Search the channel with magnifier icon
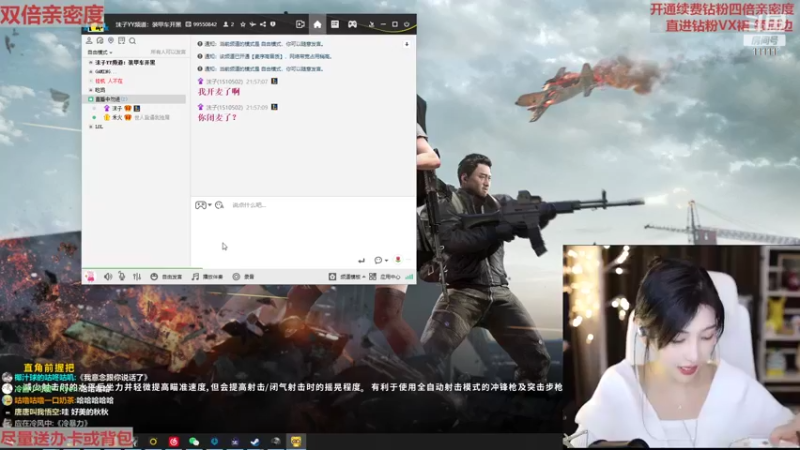The width and height of the screenshot is (800, 450). tap(132, 40)
